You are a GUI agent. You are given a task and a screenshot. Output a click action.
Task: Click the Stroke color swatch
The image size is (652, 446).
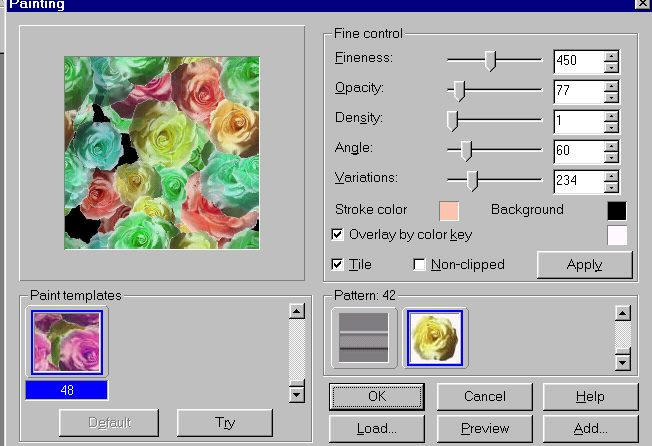pos(450,211)
